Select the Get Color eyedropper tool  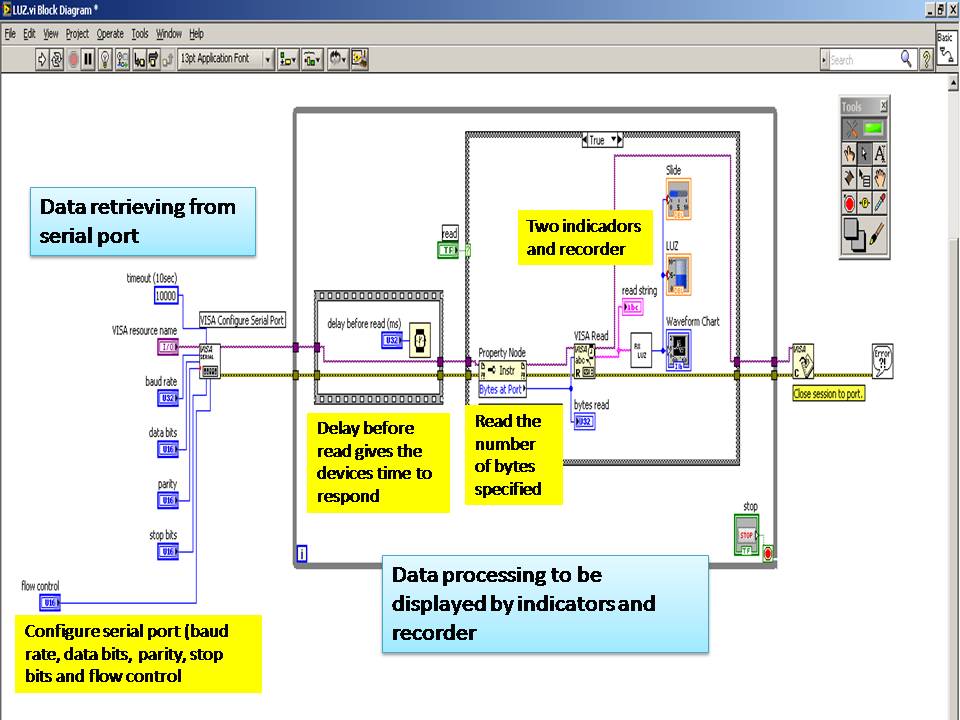(880, 203)
